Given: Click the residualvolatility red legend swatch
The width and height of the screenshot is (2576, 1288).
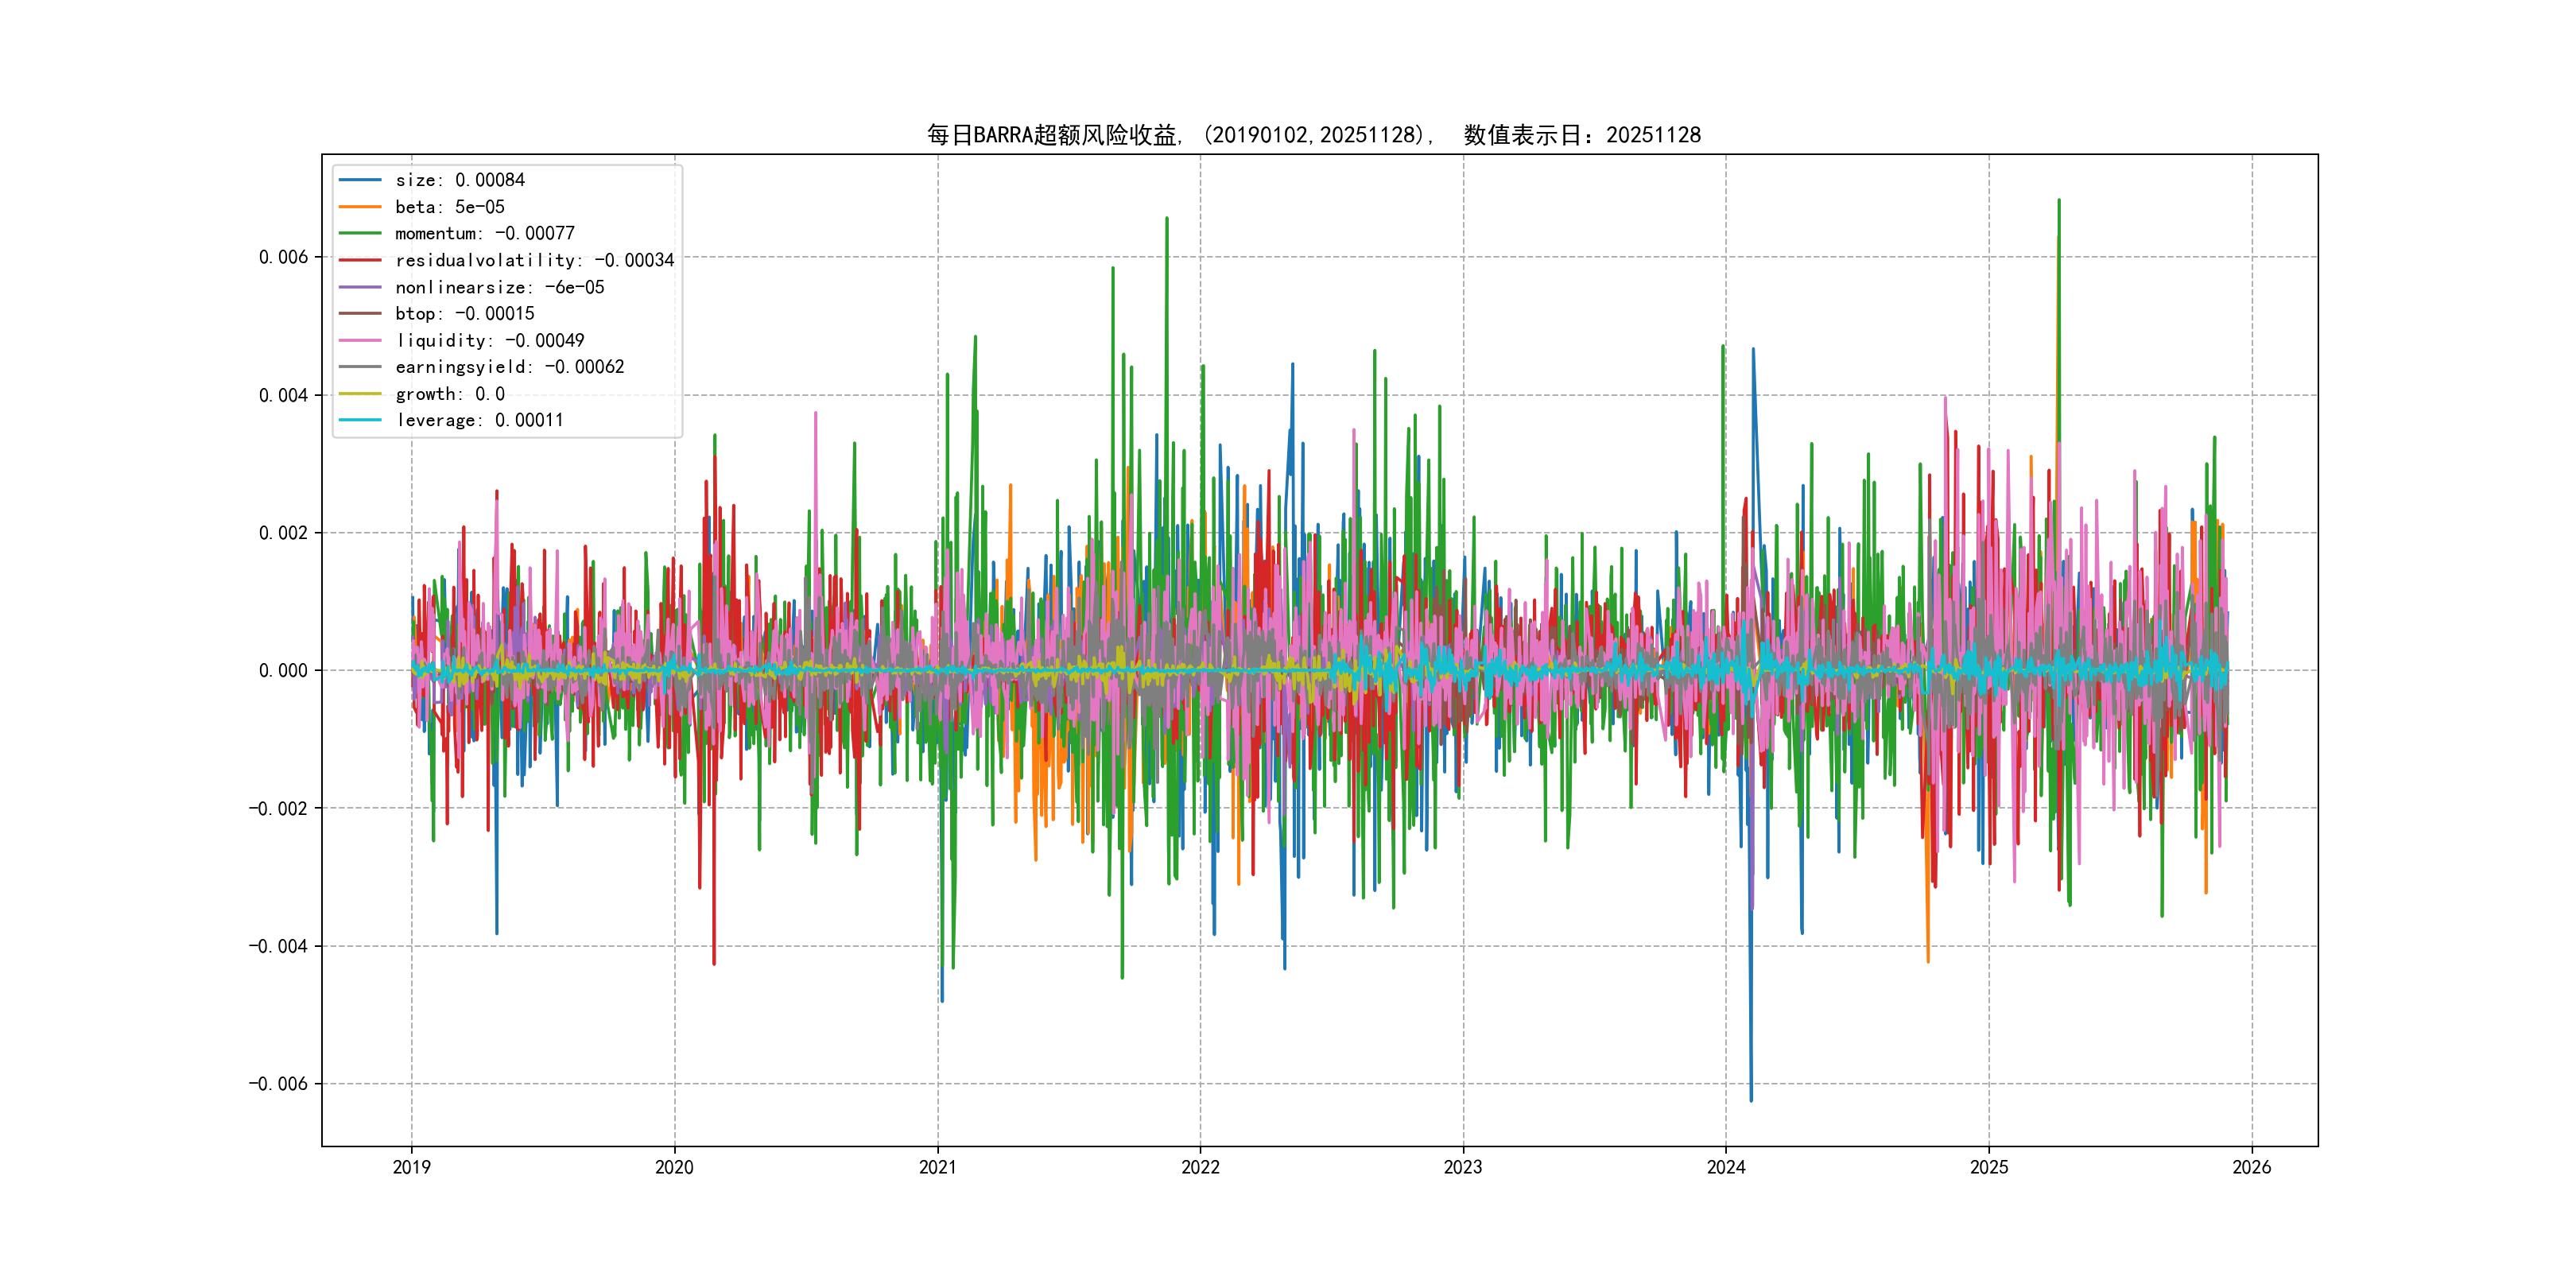Looking at the screenshot, I should [360, 260].
